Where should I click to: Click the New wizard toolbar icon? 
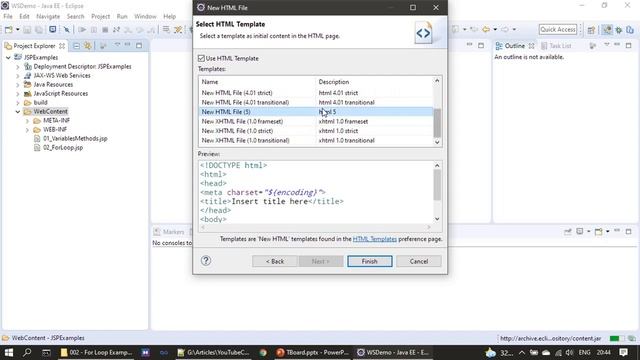(9, 29)
